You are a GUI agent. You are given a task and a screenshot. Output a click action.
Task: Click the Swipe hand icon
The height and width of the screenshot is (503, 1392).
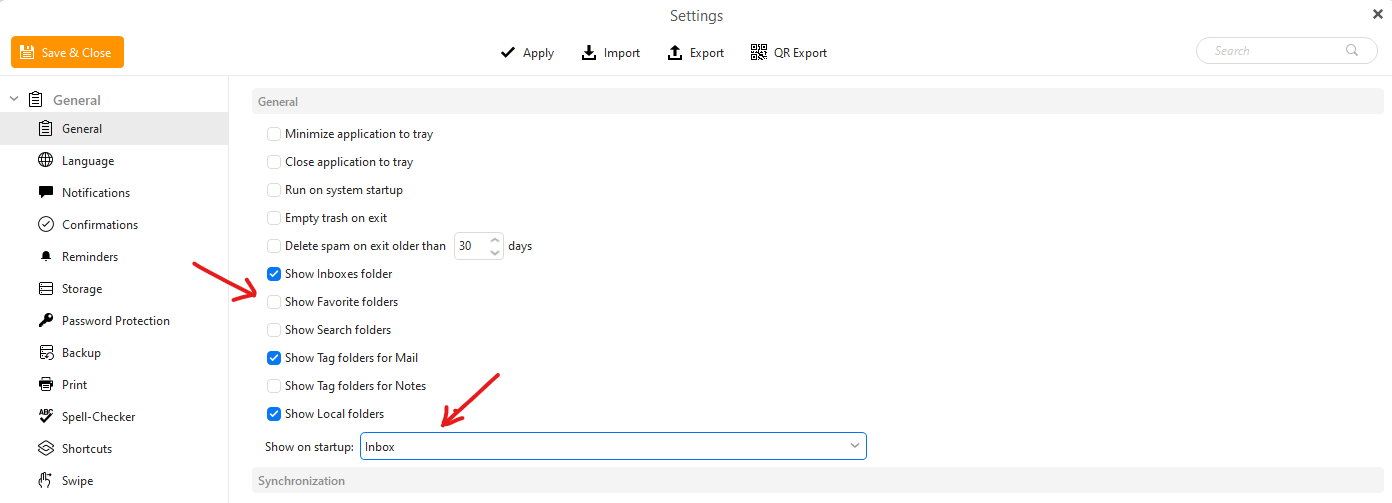[x=45, y=480]
